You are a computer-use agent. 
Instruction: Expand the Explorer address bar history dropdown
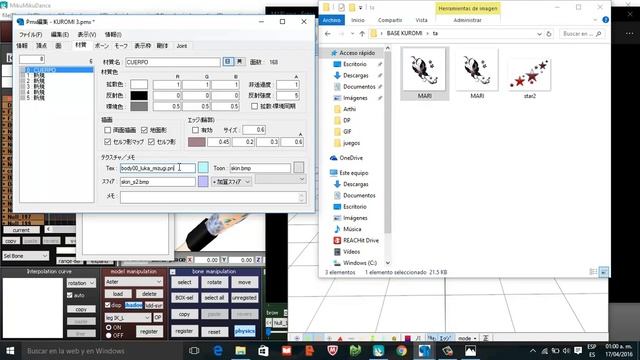click(x=539, y=34)
